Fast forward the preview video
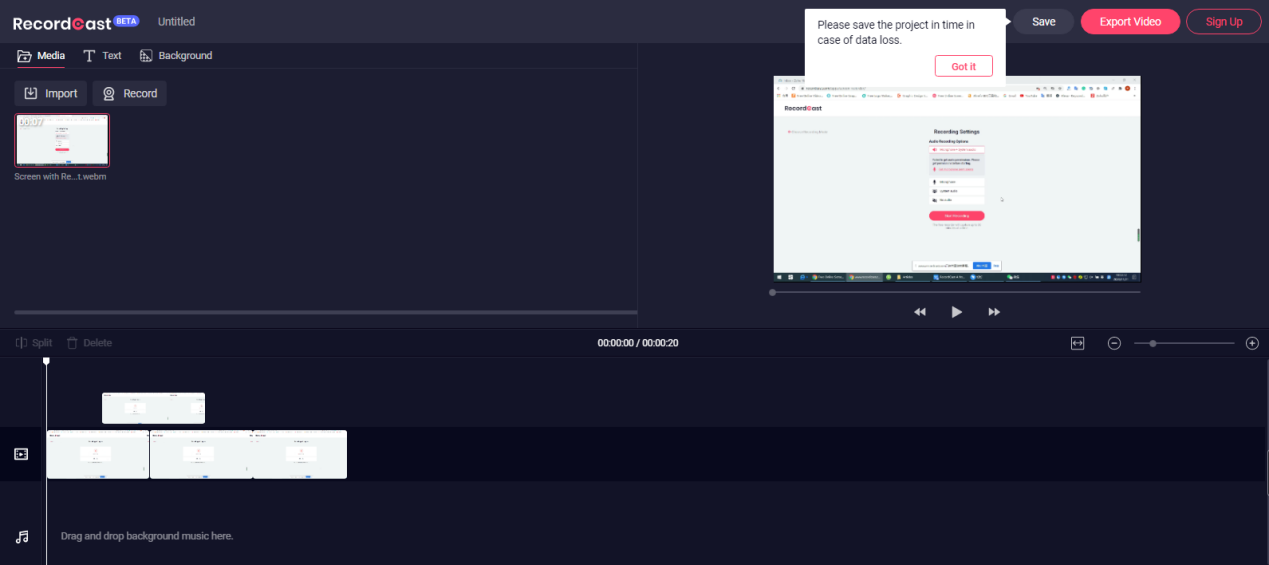Screen dimensions: 1269x565 coord(994,312)
